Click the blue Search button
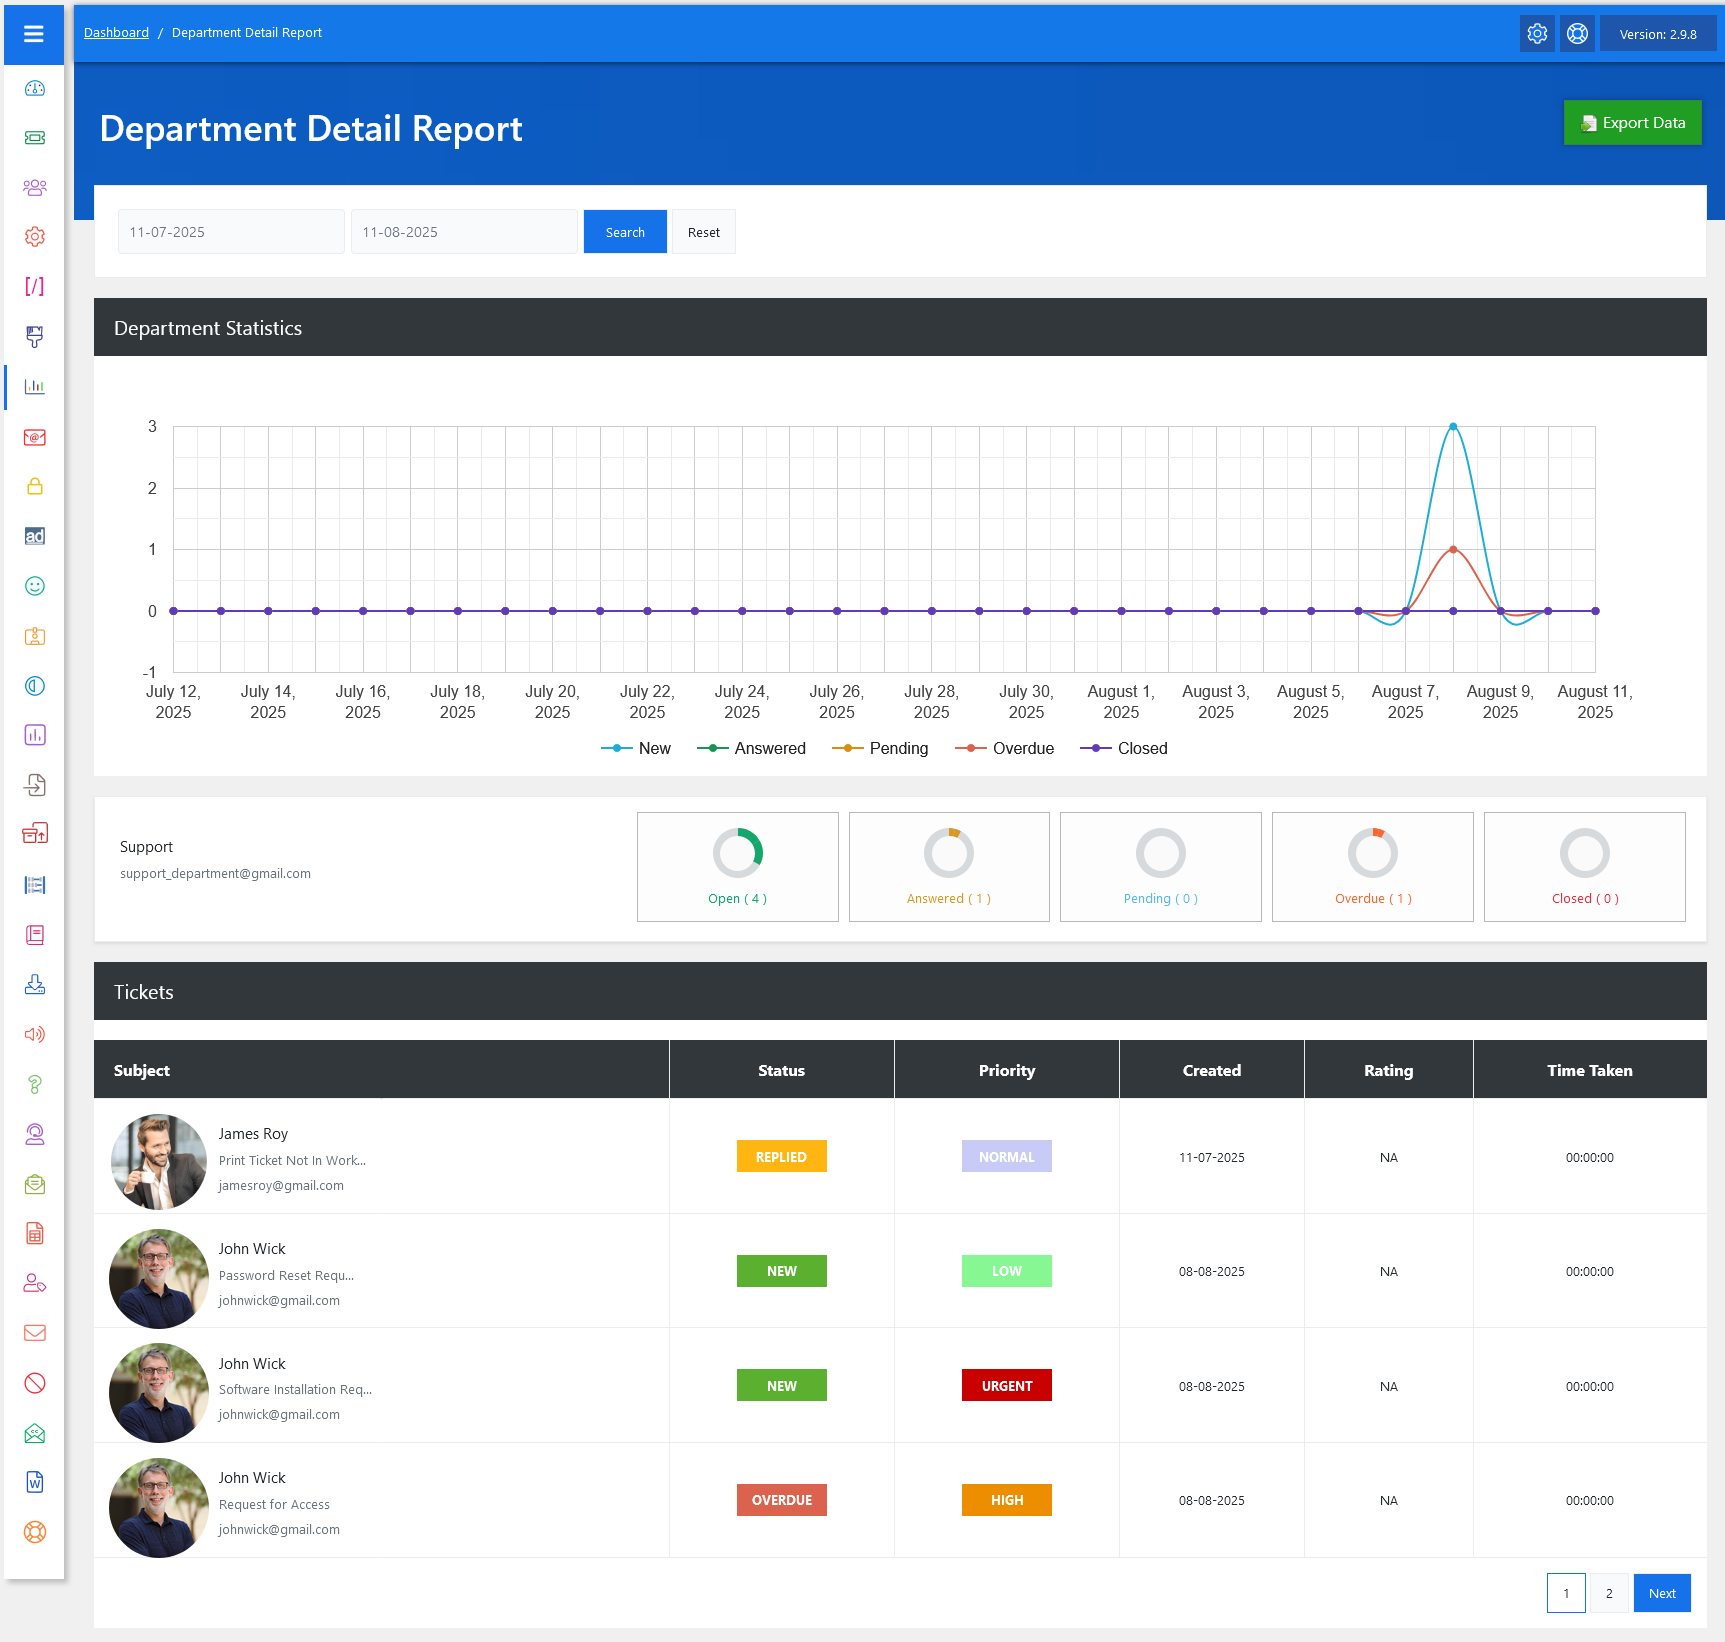The height and width of the screenshot is (1642, 1725). 625,232
